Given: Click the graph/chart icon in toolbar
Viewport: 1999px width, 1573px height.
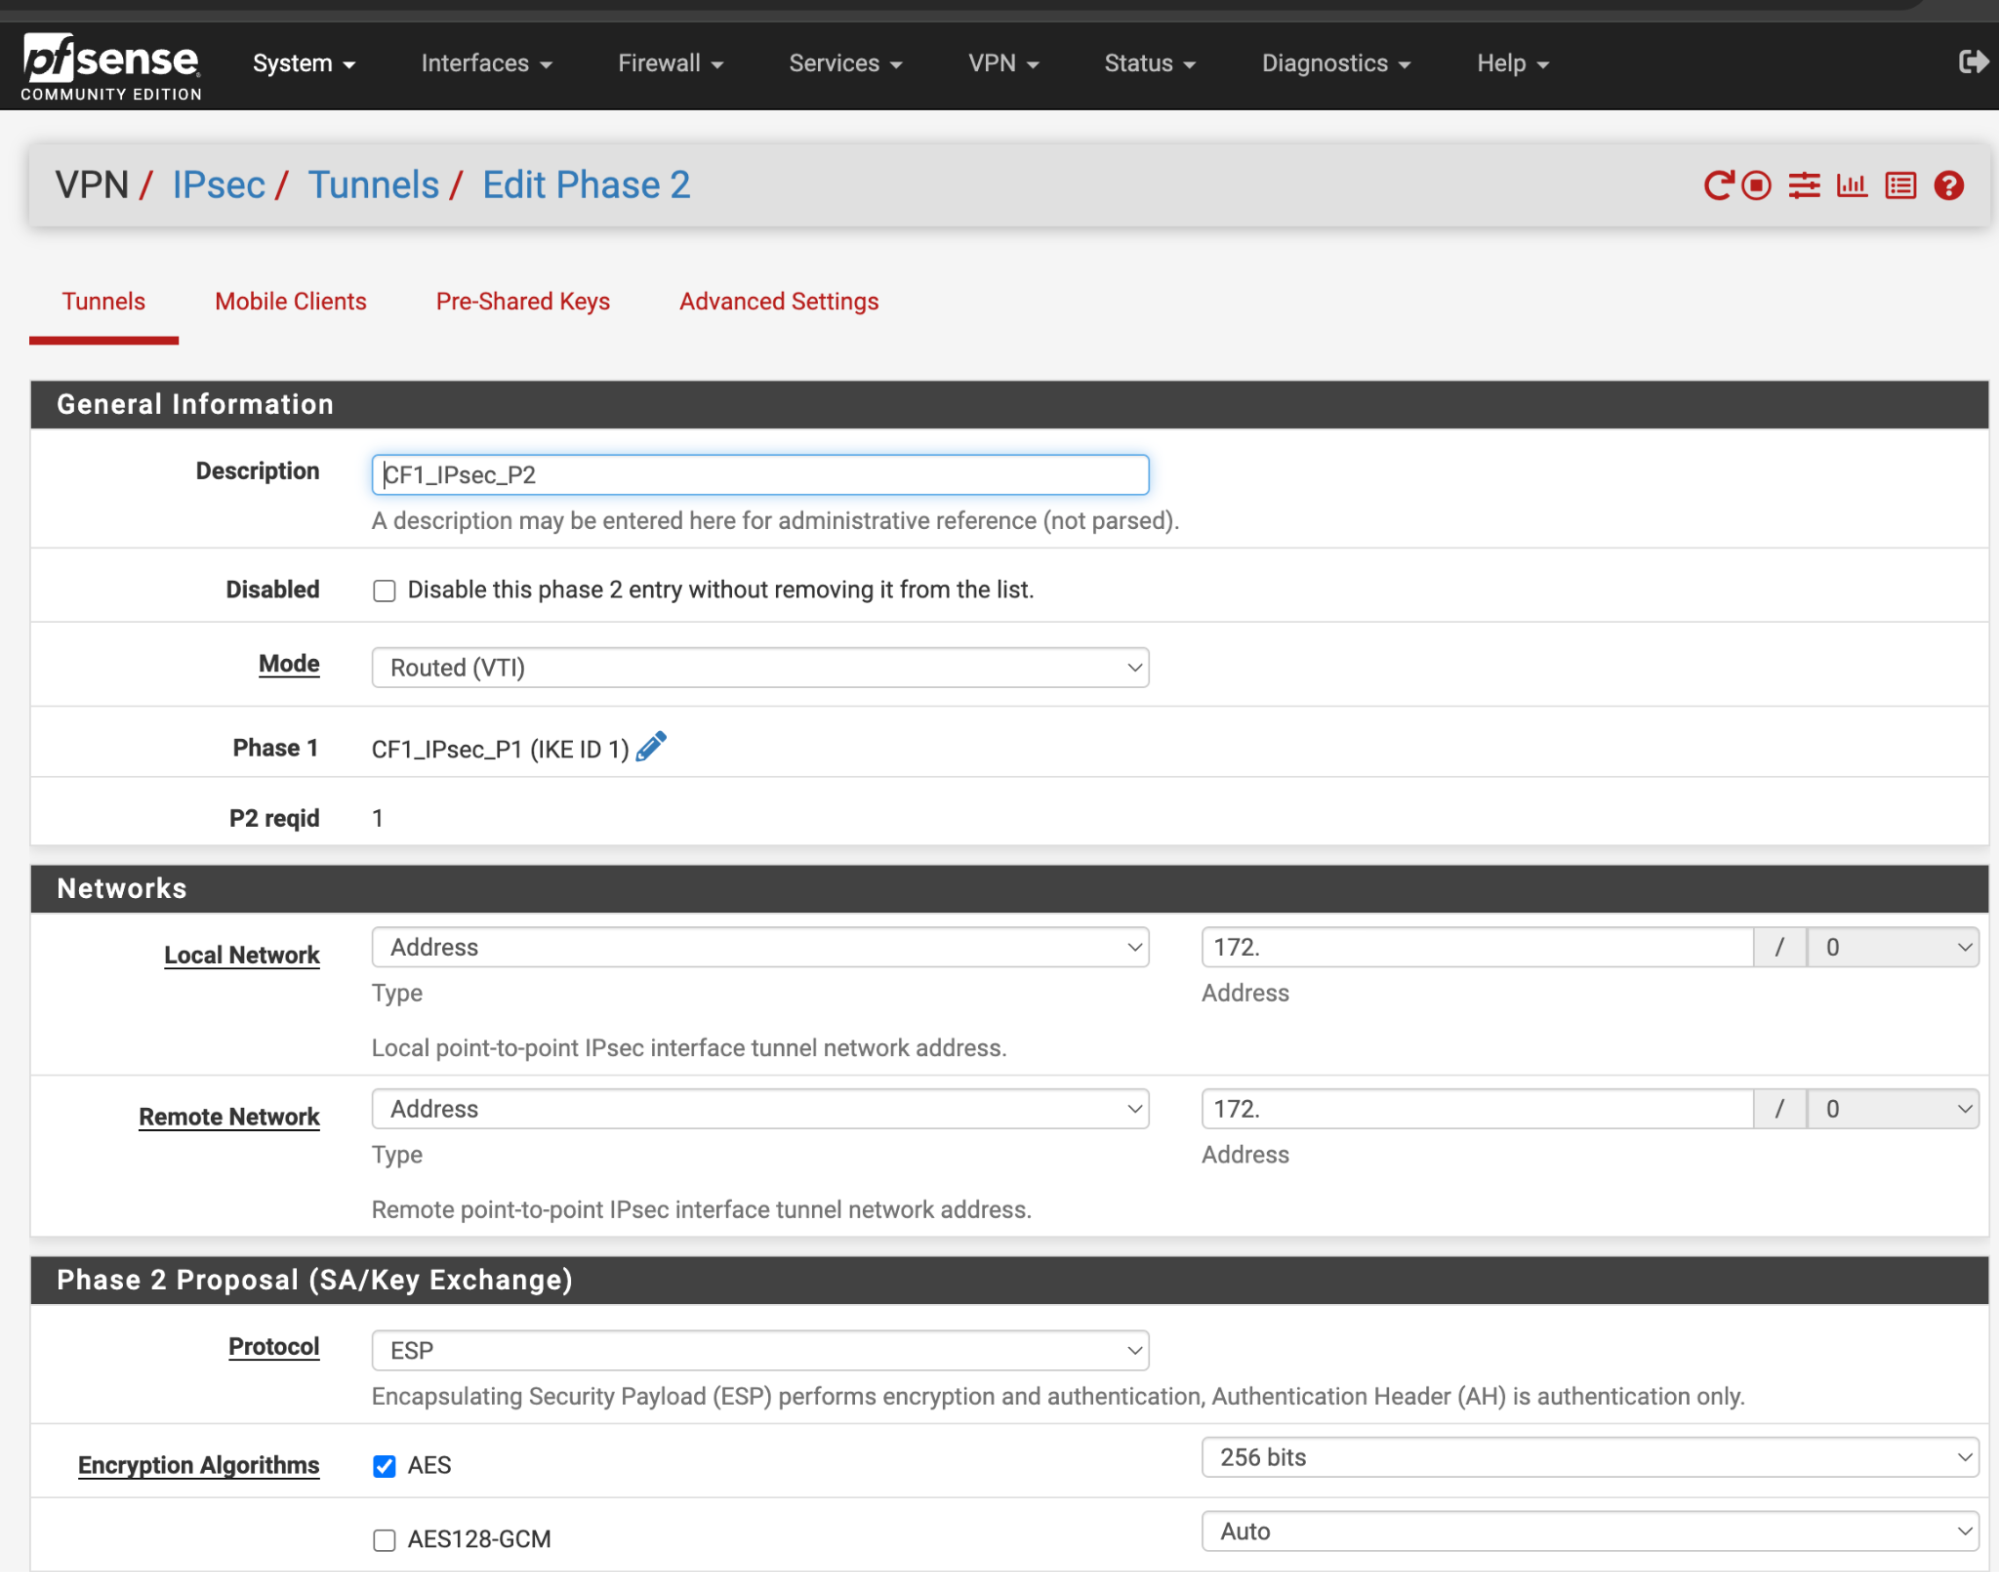Looking at the screenshot, I should [x=1851, y=183].
